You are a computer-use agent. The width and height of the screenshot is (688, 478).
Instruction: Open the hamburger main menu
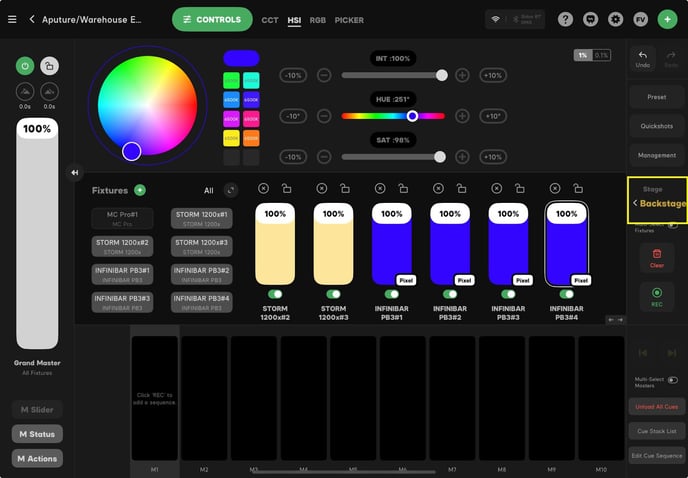point(12,20)
